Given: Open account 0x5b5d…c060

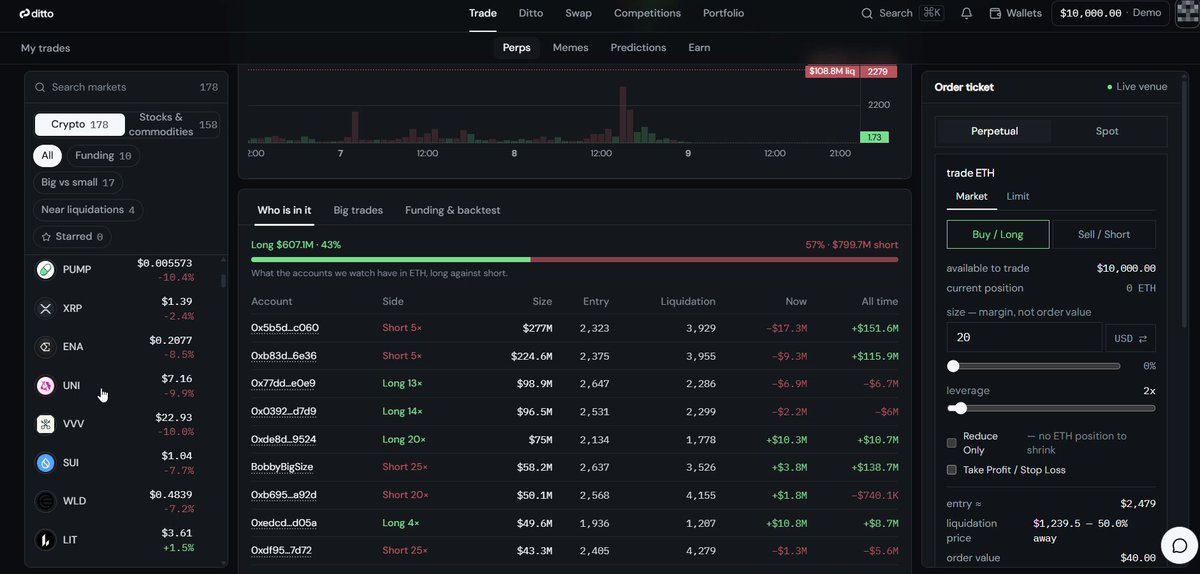Looking at the screenshot, I should [285, 328].
